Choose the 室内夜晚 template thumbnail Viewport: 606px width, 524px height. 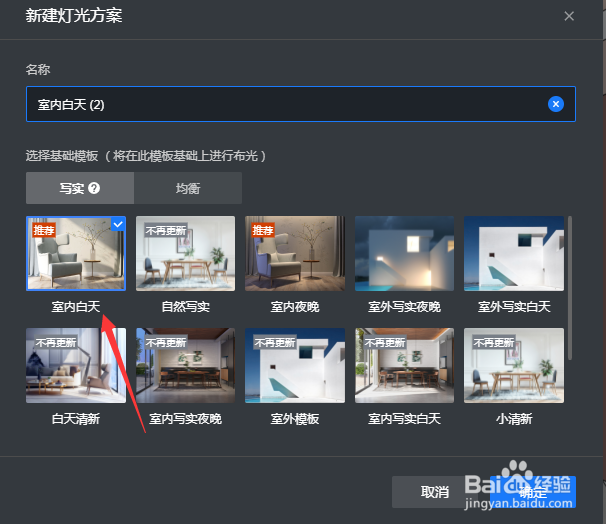[295, 253]
